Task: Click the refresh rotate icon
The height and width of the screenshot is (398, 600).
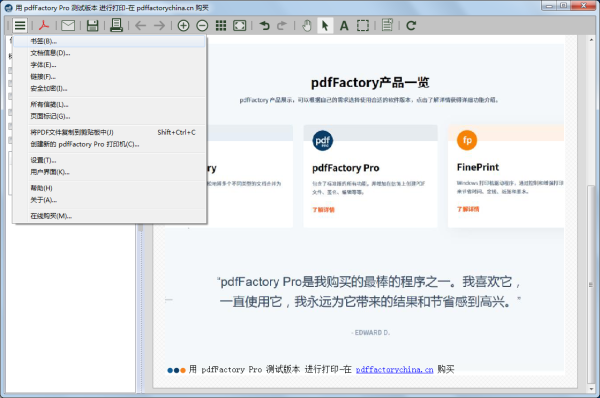Action: [x=411, y=26]
